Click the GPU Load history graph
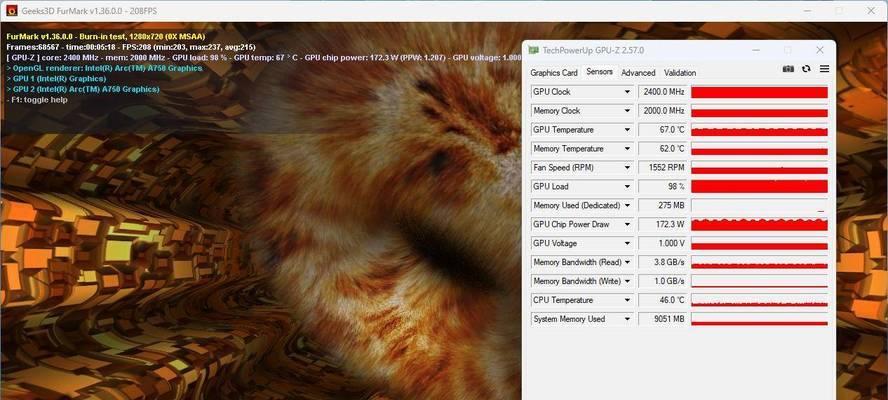Screen dimensions: 888x400 (x=759, y=186)
